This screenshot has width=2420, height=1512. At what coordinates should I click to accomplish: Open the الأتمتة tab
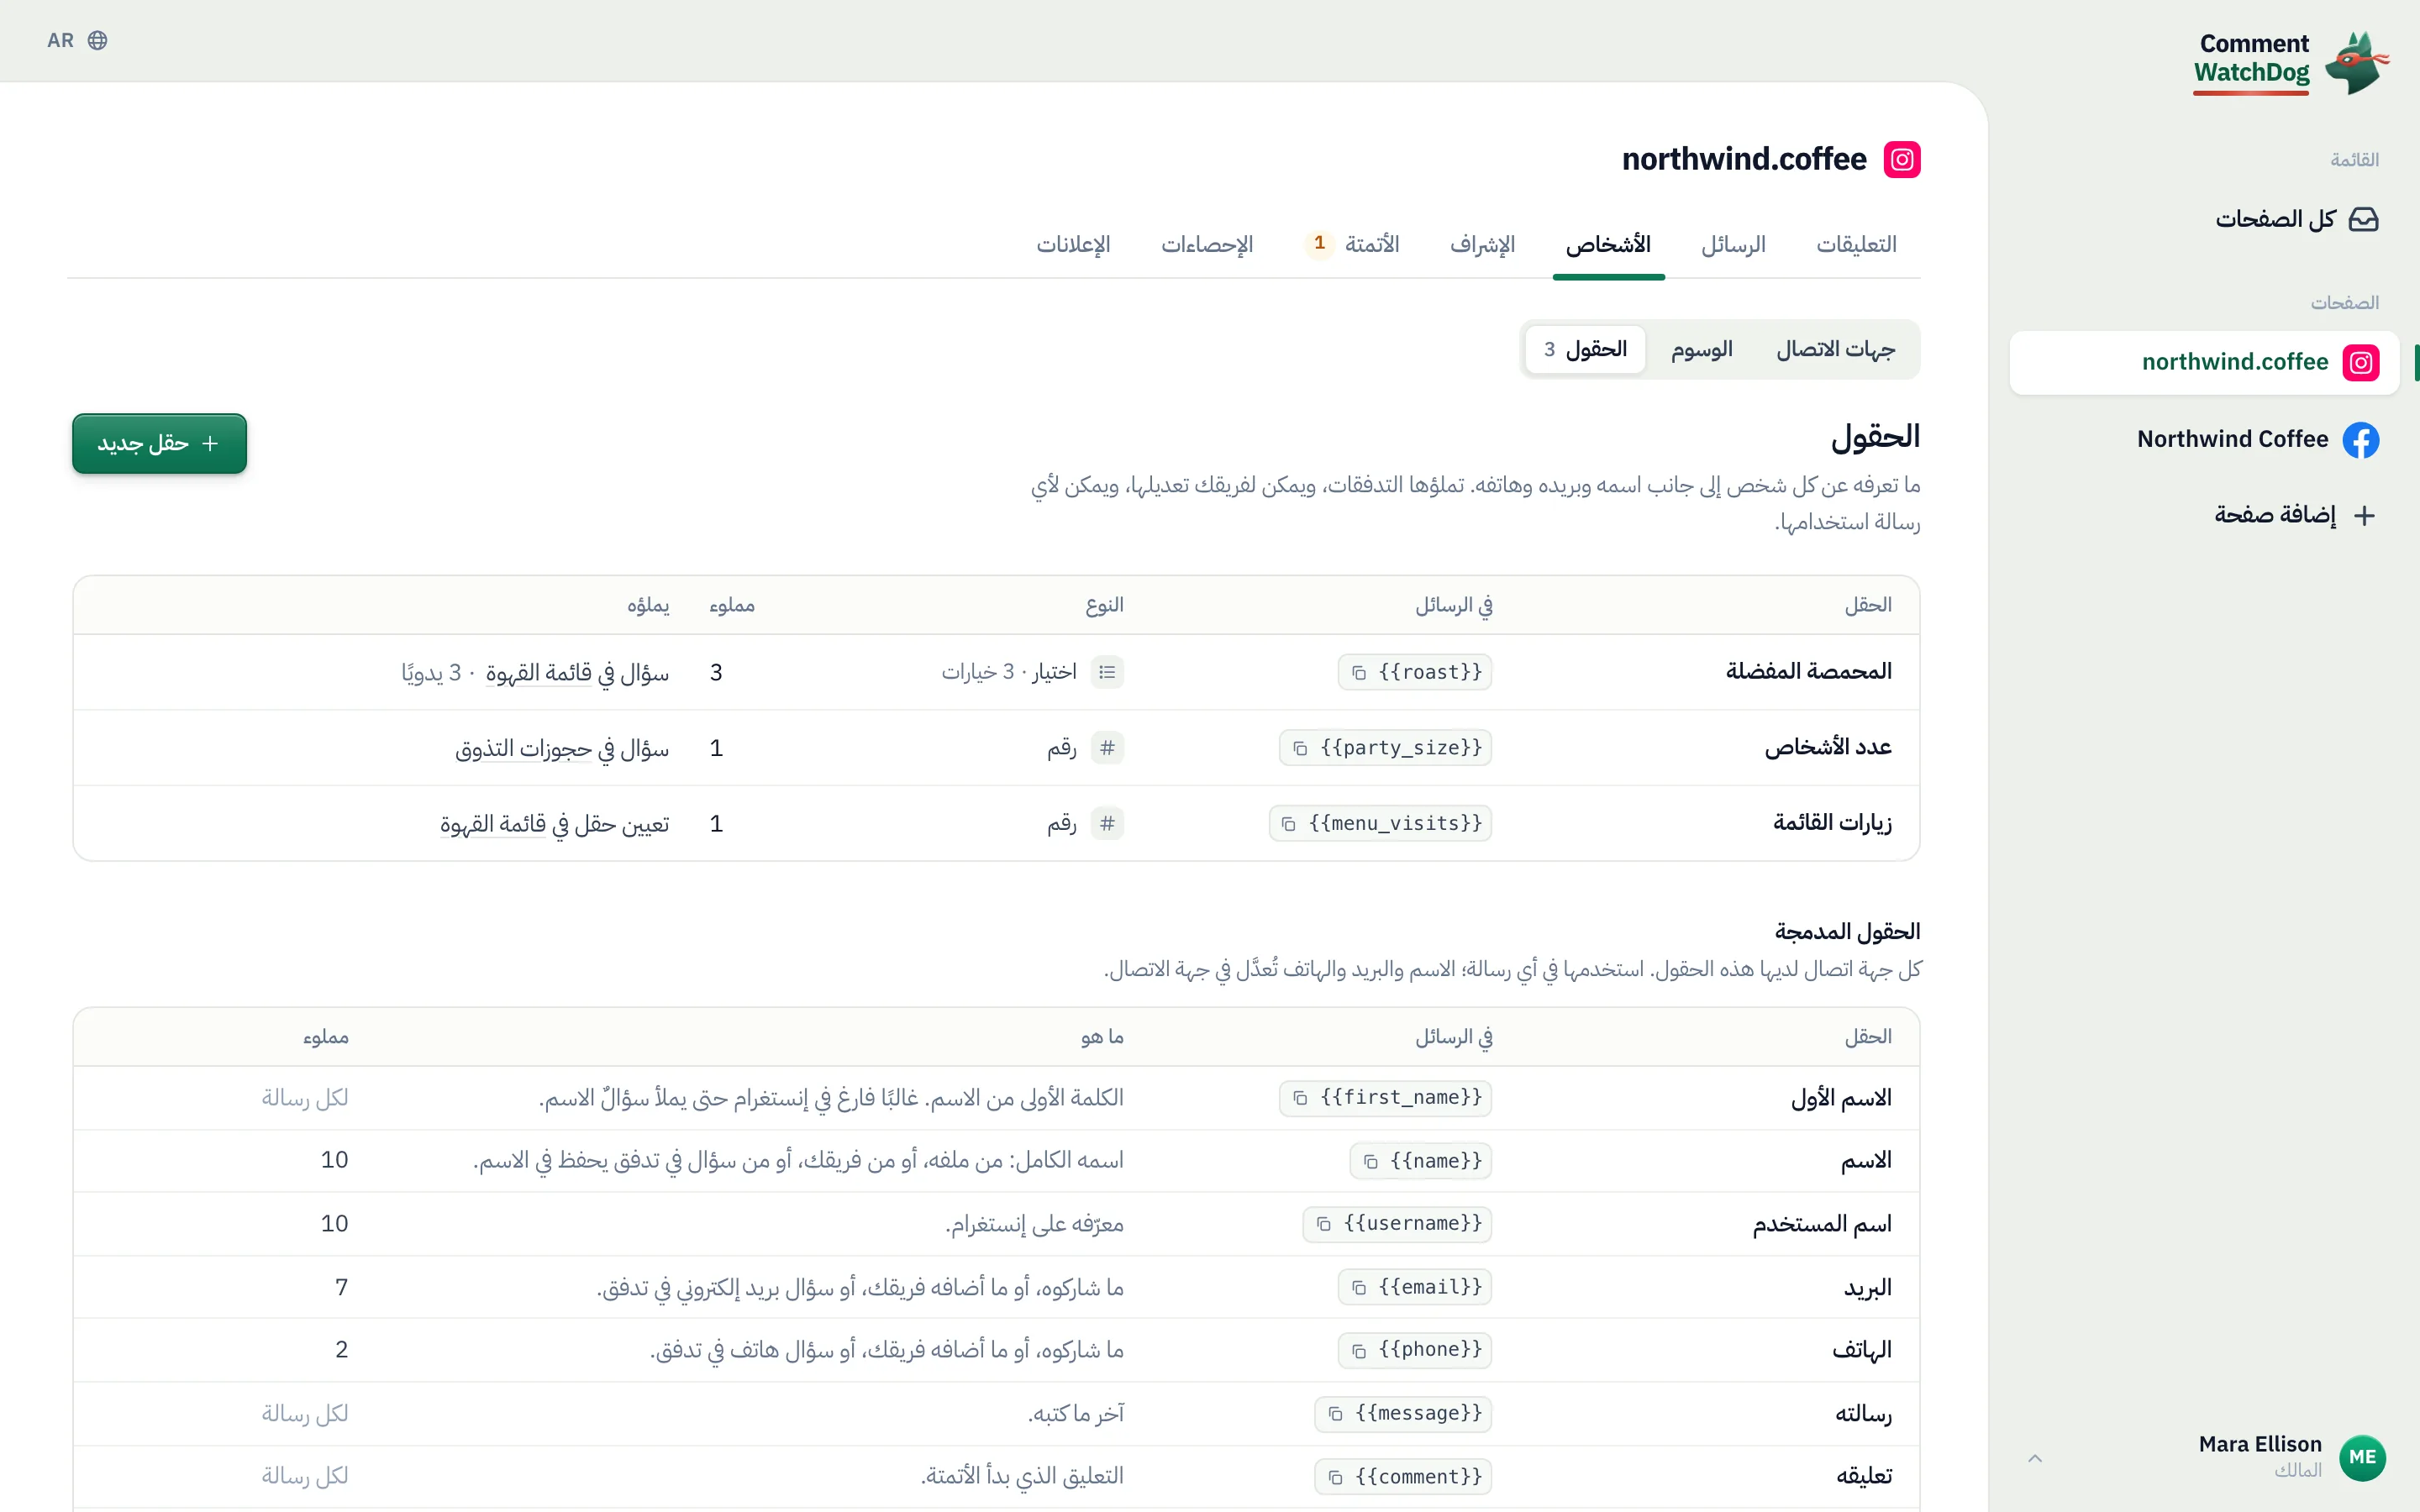pyautogui.click(x=1353, y=245)
